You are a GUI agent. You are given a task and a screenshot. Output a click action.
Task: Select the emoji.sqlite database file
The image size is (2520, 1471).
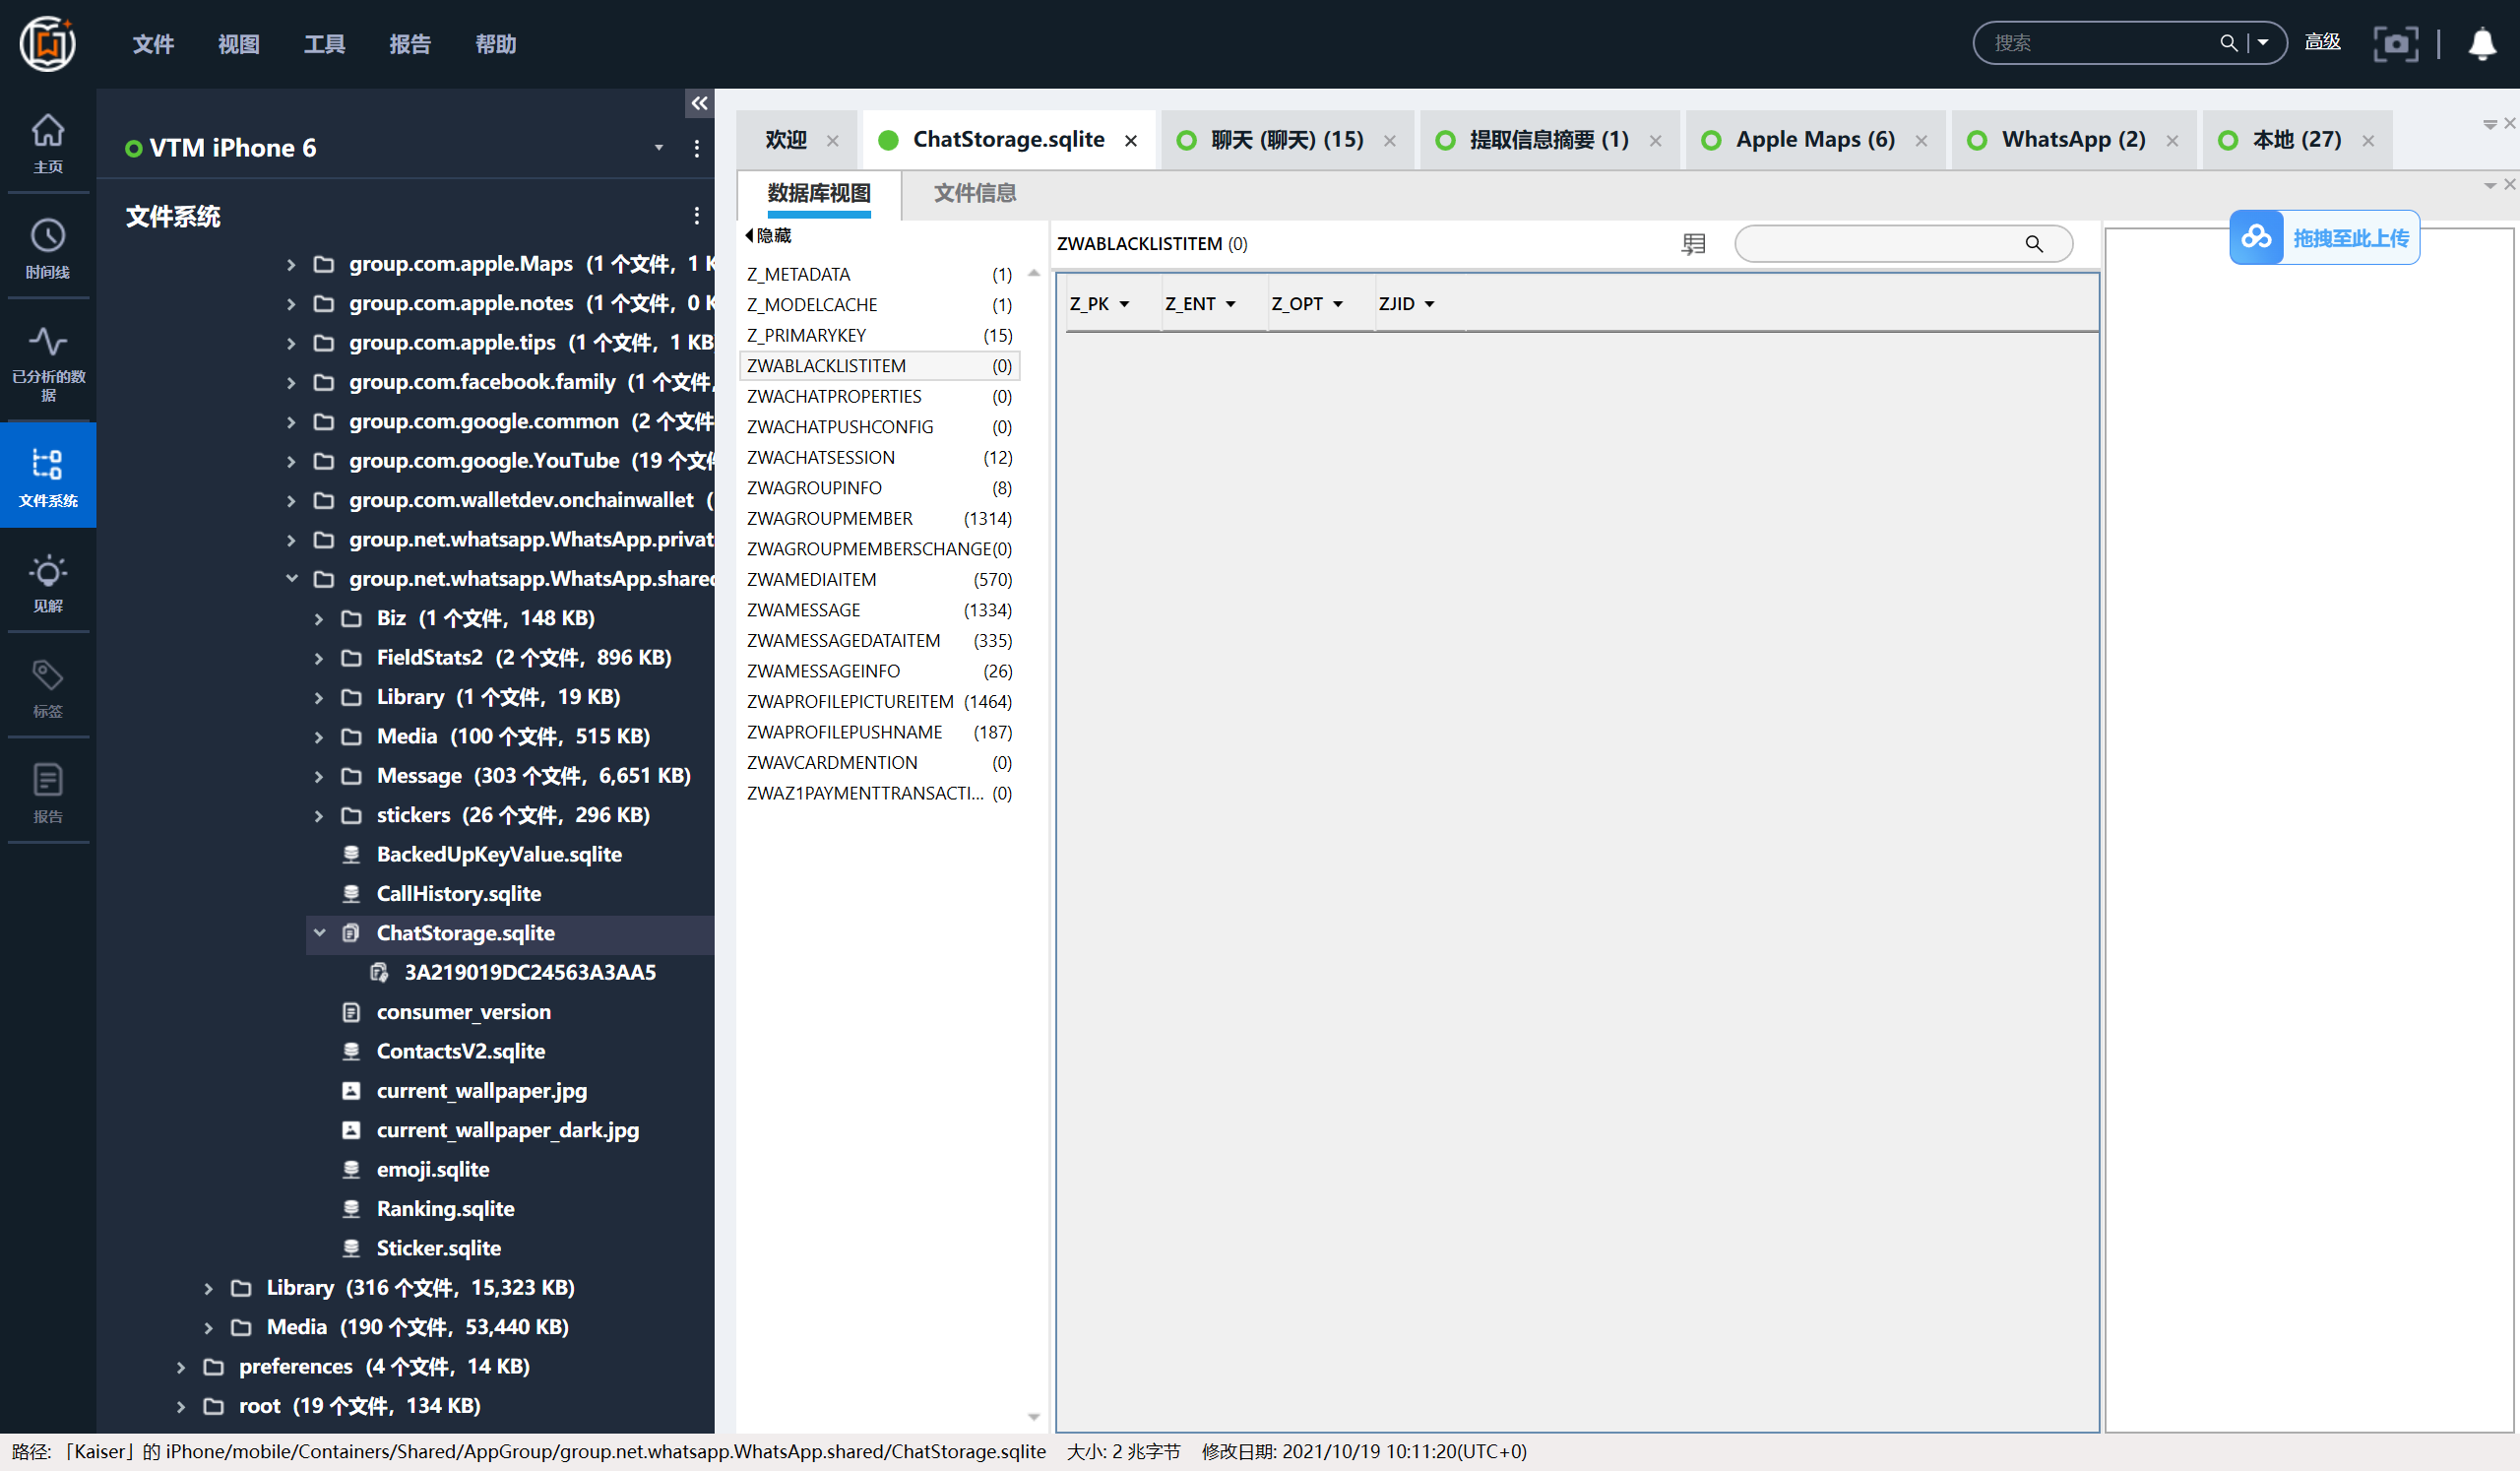[432, 1170]
